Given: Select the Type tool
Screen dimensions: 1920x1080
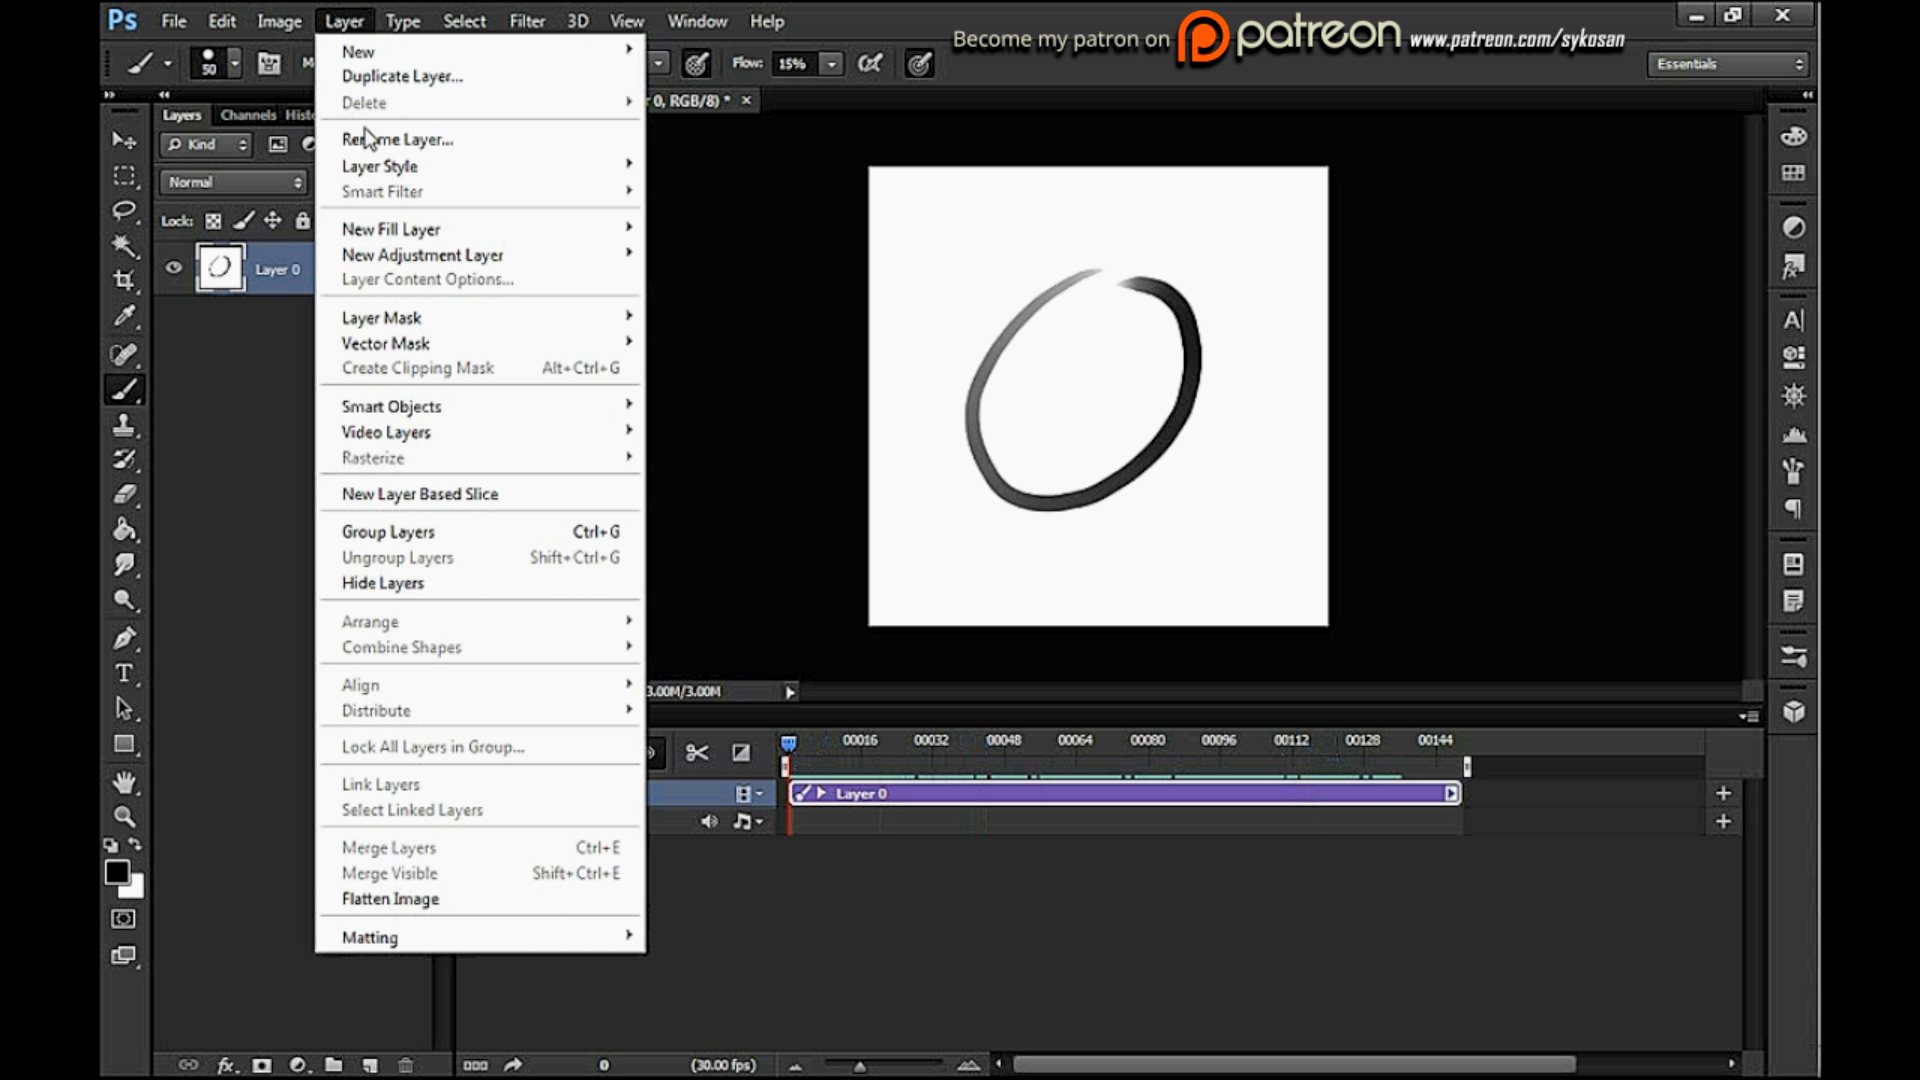Looking at the screenshot, I should pos(123,674).
